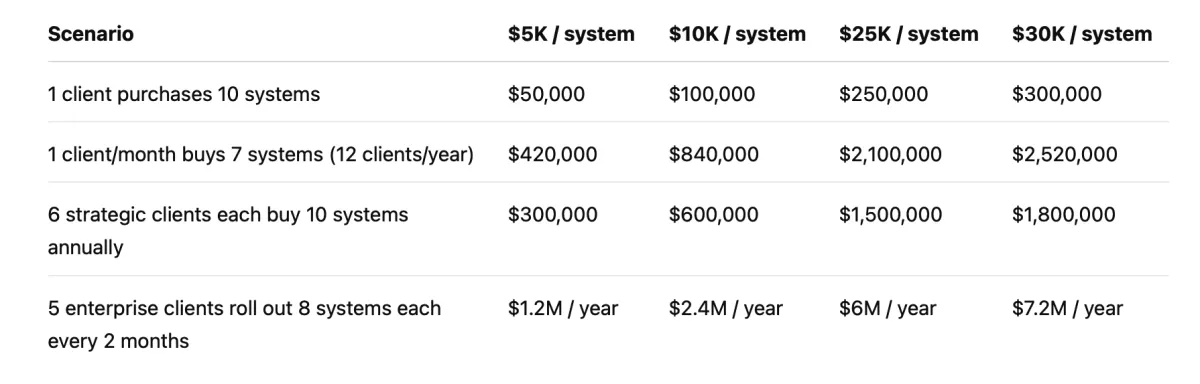
Task: Select the $5K / system column header
Action: click(571, 34)
